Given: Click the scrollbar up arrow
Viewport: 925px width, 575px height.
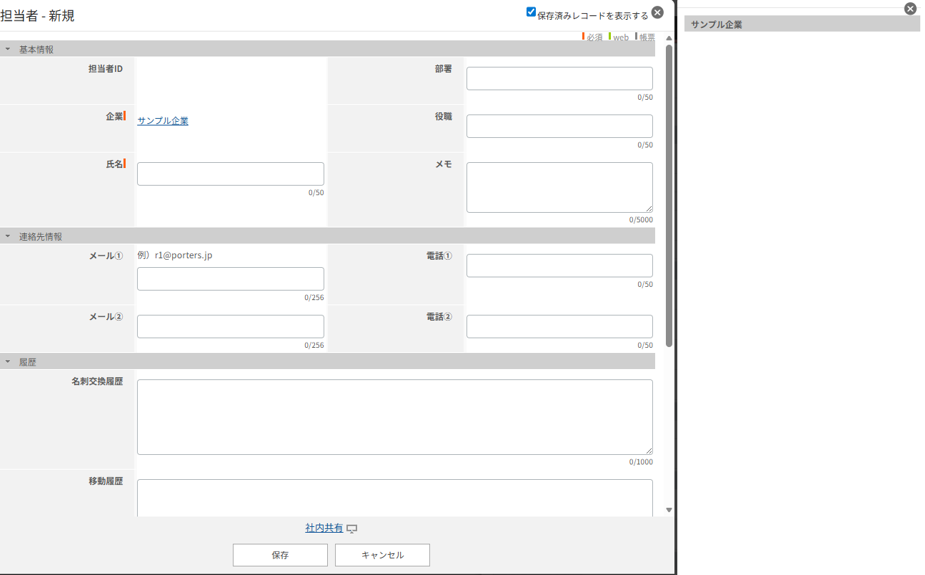Looking at the screenshot, I should click(x=669, y=38).
